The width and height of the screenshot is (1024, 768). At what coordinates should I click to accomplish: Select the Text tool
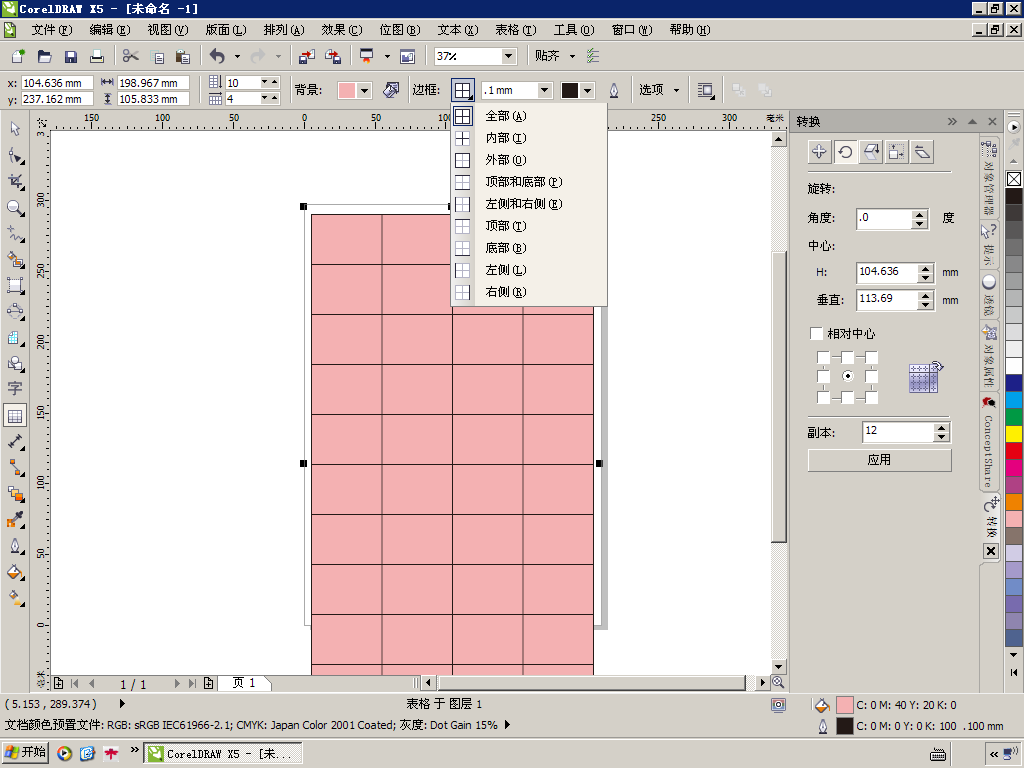coord(15,389)
